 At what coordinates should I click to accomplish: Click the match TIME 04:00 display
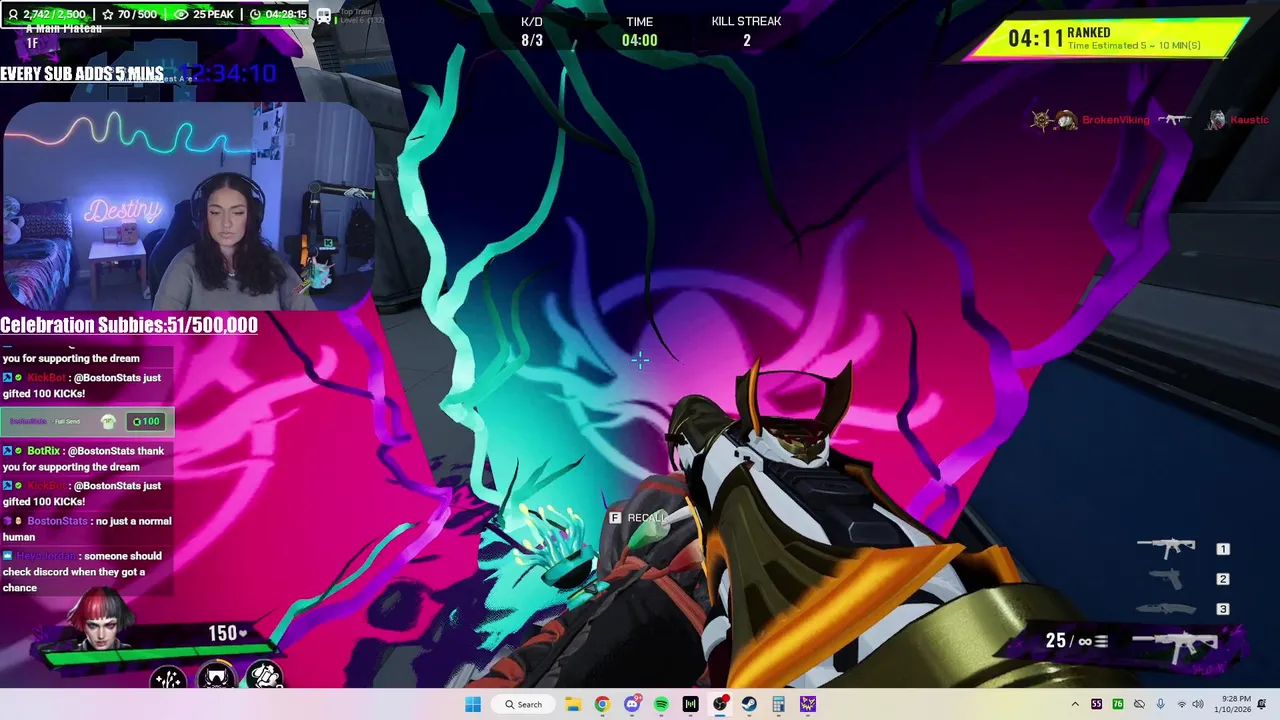[x=640, y=31]
